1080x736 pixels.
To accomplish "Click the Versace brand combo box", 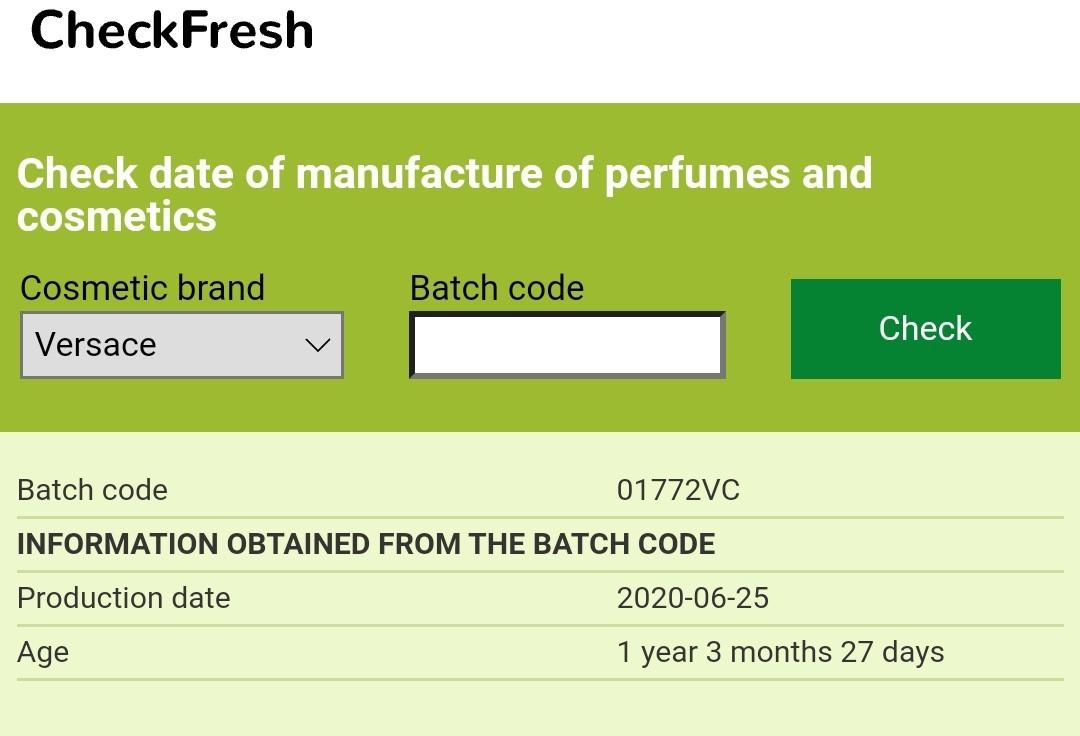I will pos(181,345).
